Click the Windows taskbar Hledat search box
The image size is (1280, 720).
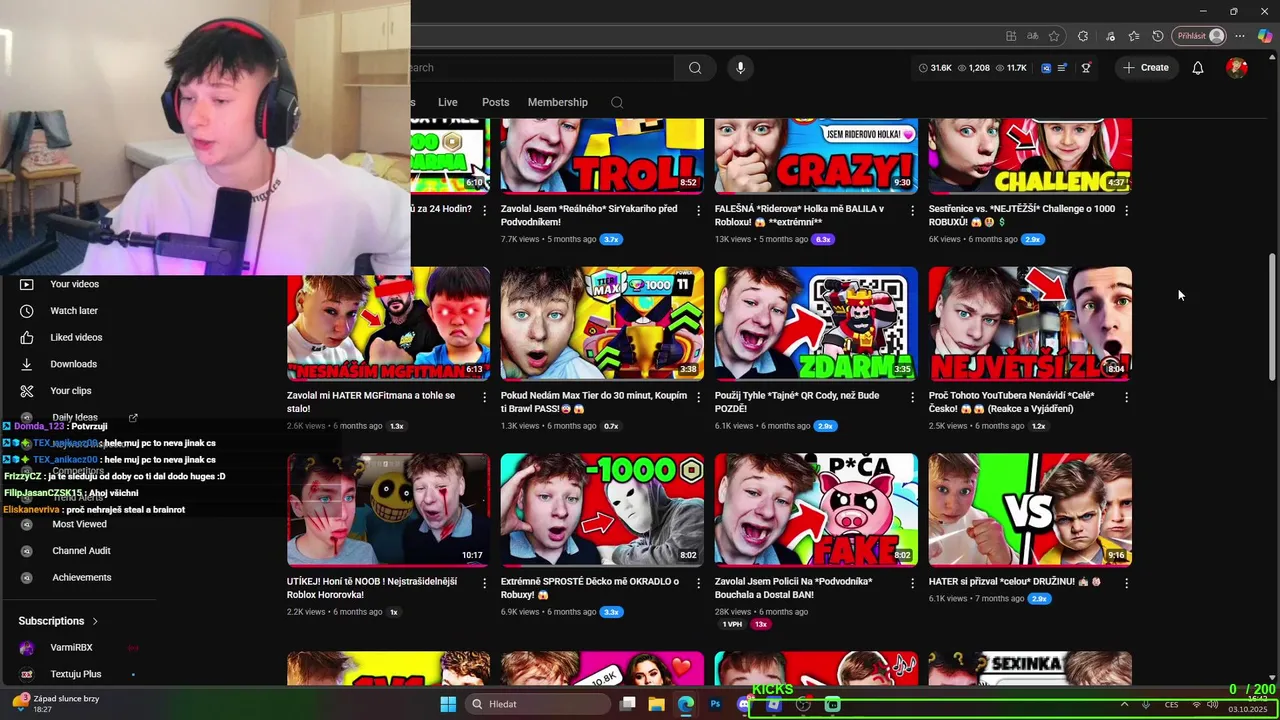point(537,704)
